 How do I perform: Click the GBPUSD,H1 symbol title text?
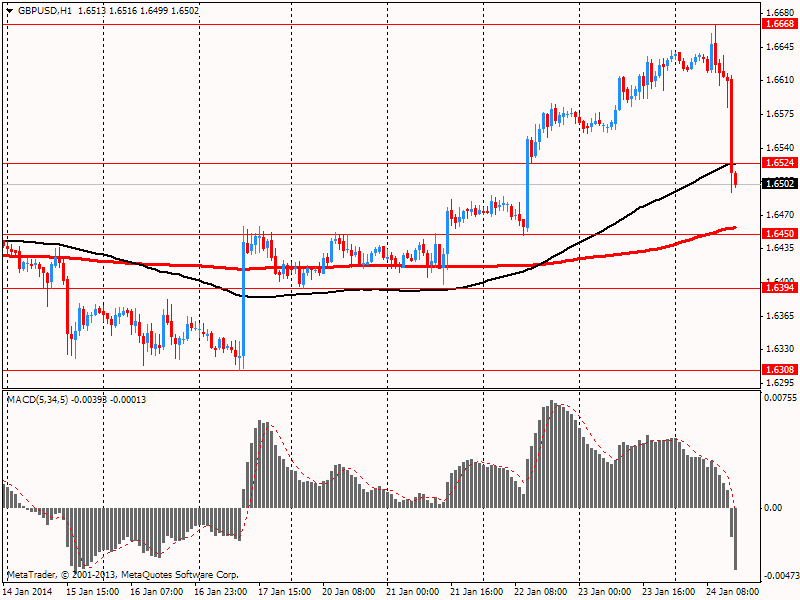pyautogui.click(x=45, y=11)
